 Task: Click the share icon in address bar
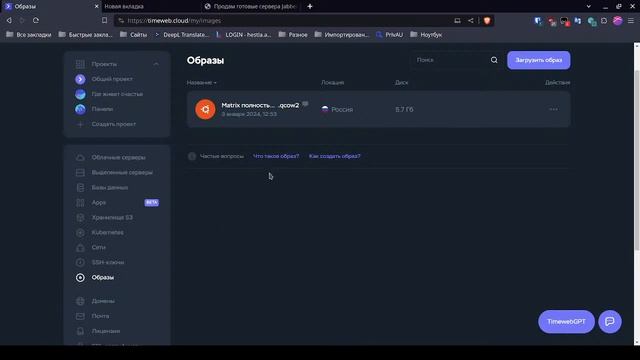coord(471,20)
